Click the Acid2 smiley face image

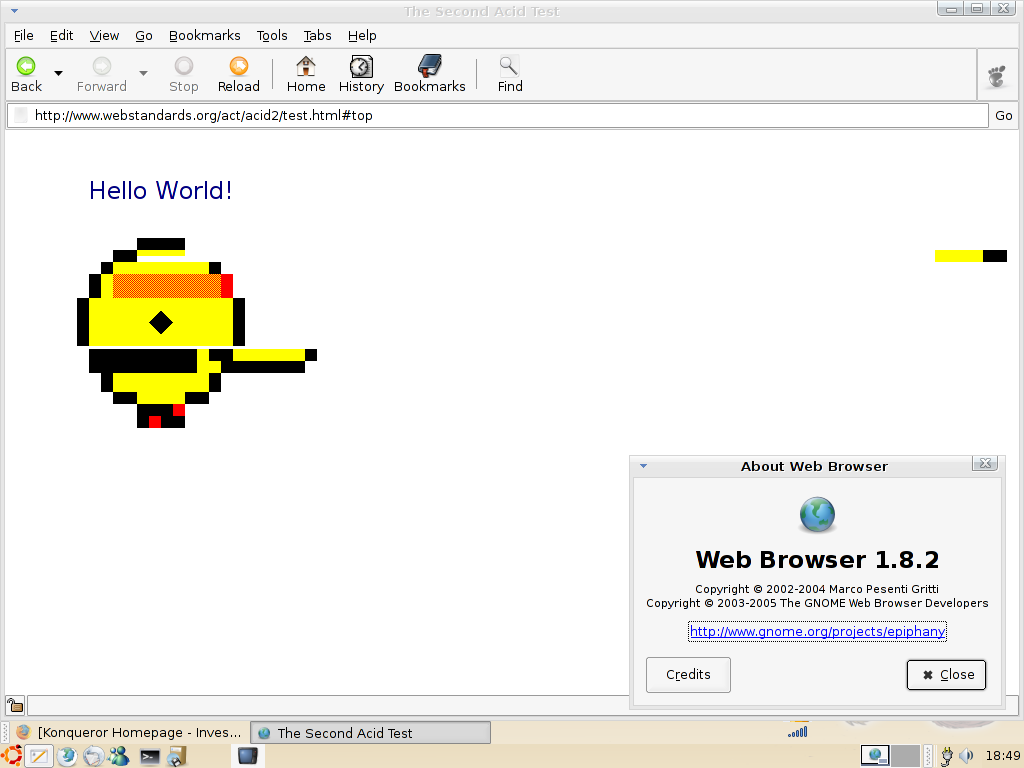click(x=197, y=333)
